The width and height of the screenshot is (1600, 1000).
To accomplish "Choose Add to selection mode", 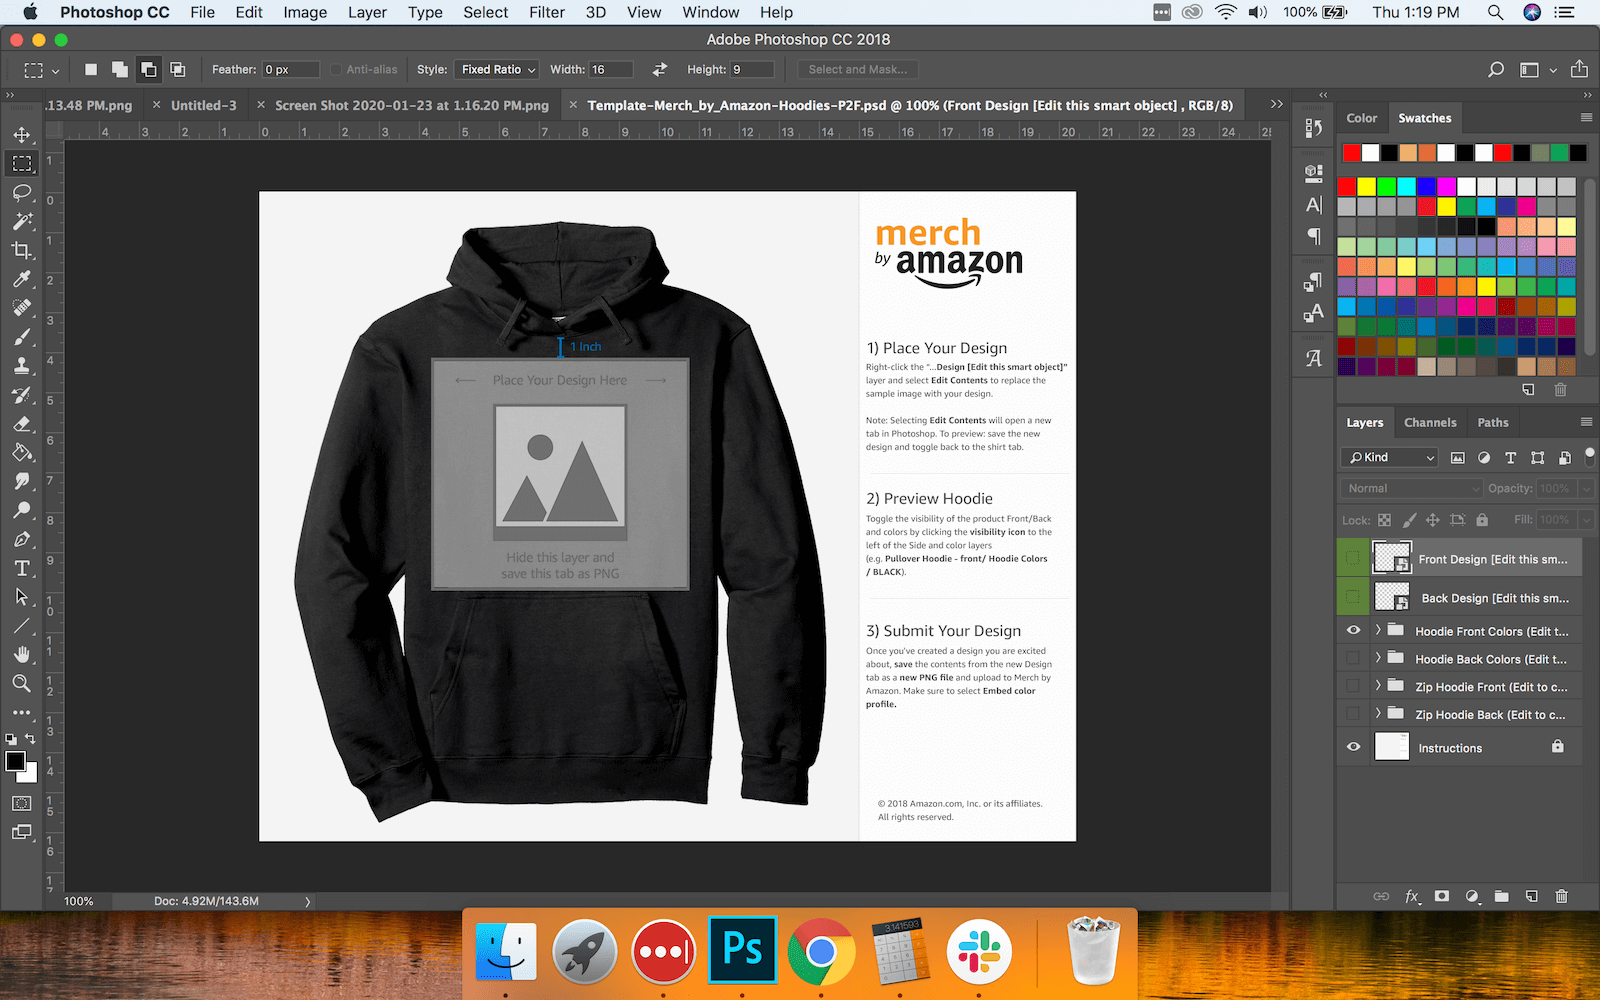I will (x=120, y=69).
